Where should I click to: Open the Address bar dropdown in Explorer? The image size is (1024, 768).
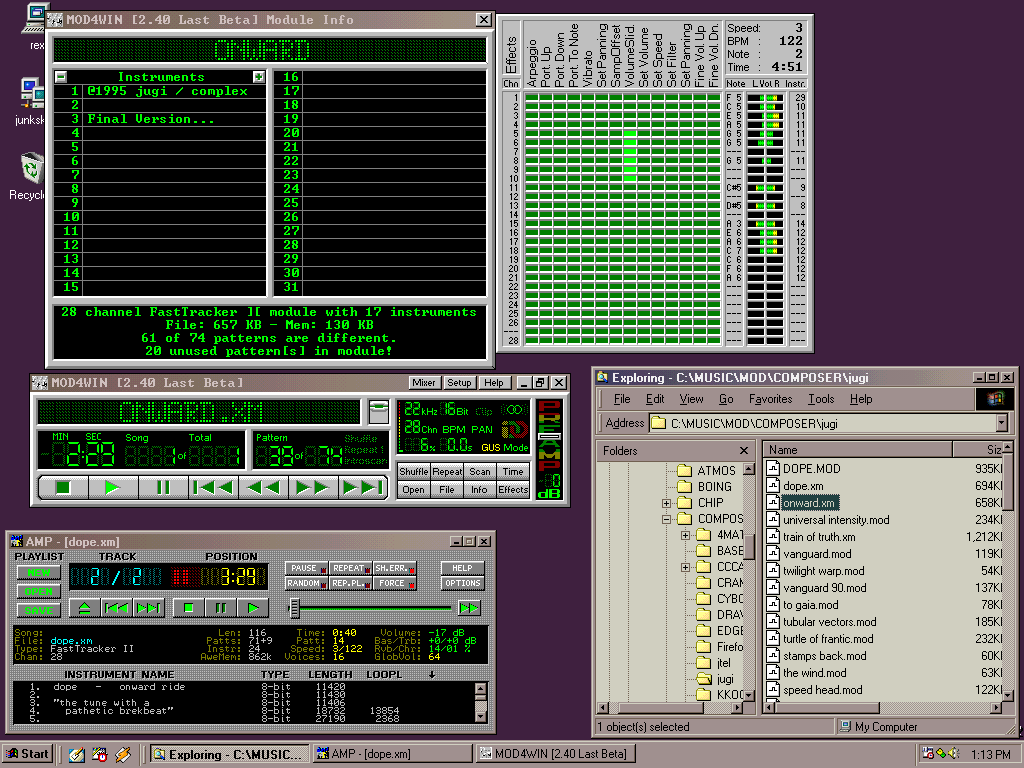[x=1002, y=424]
